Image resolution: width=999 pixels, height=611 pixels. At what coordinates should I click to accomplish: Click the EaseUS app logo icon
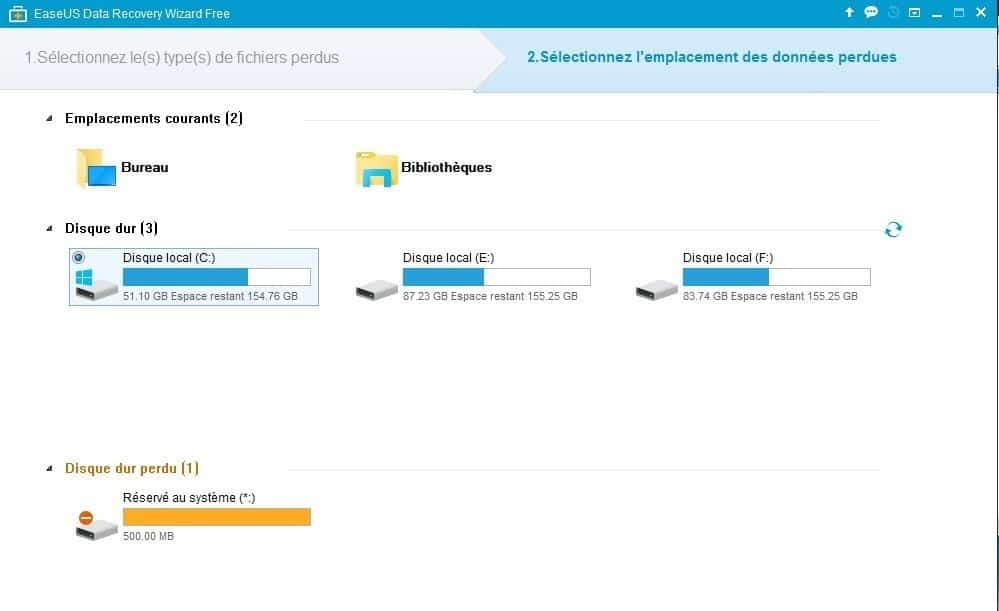pyautogui.click(x=17, y=13)
